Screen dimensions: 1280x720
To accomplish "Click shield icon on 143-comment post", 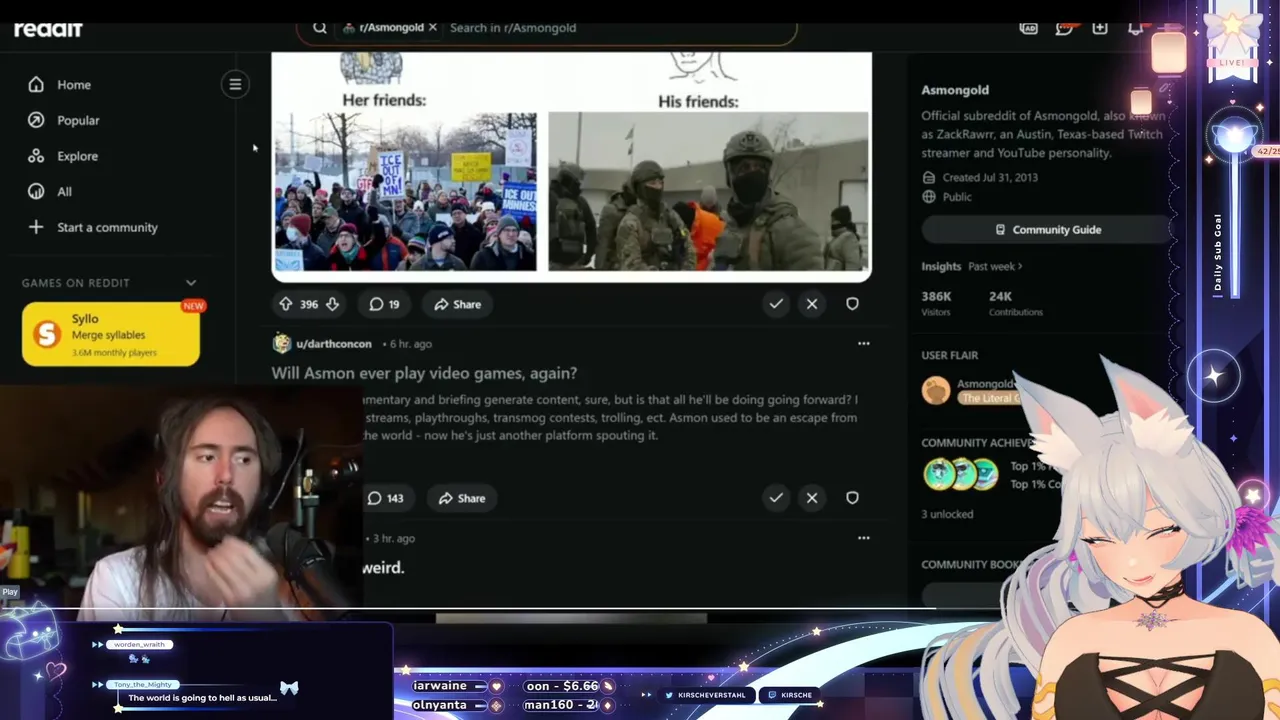I will [x=852, y=498].
